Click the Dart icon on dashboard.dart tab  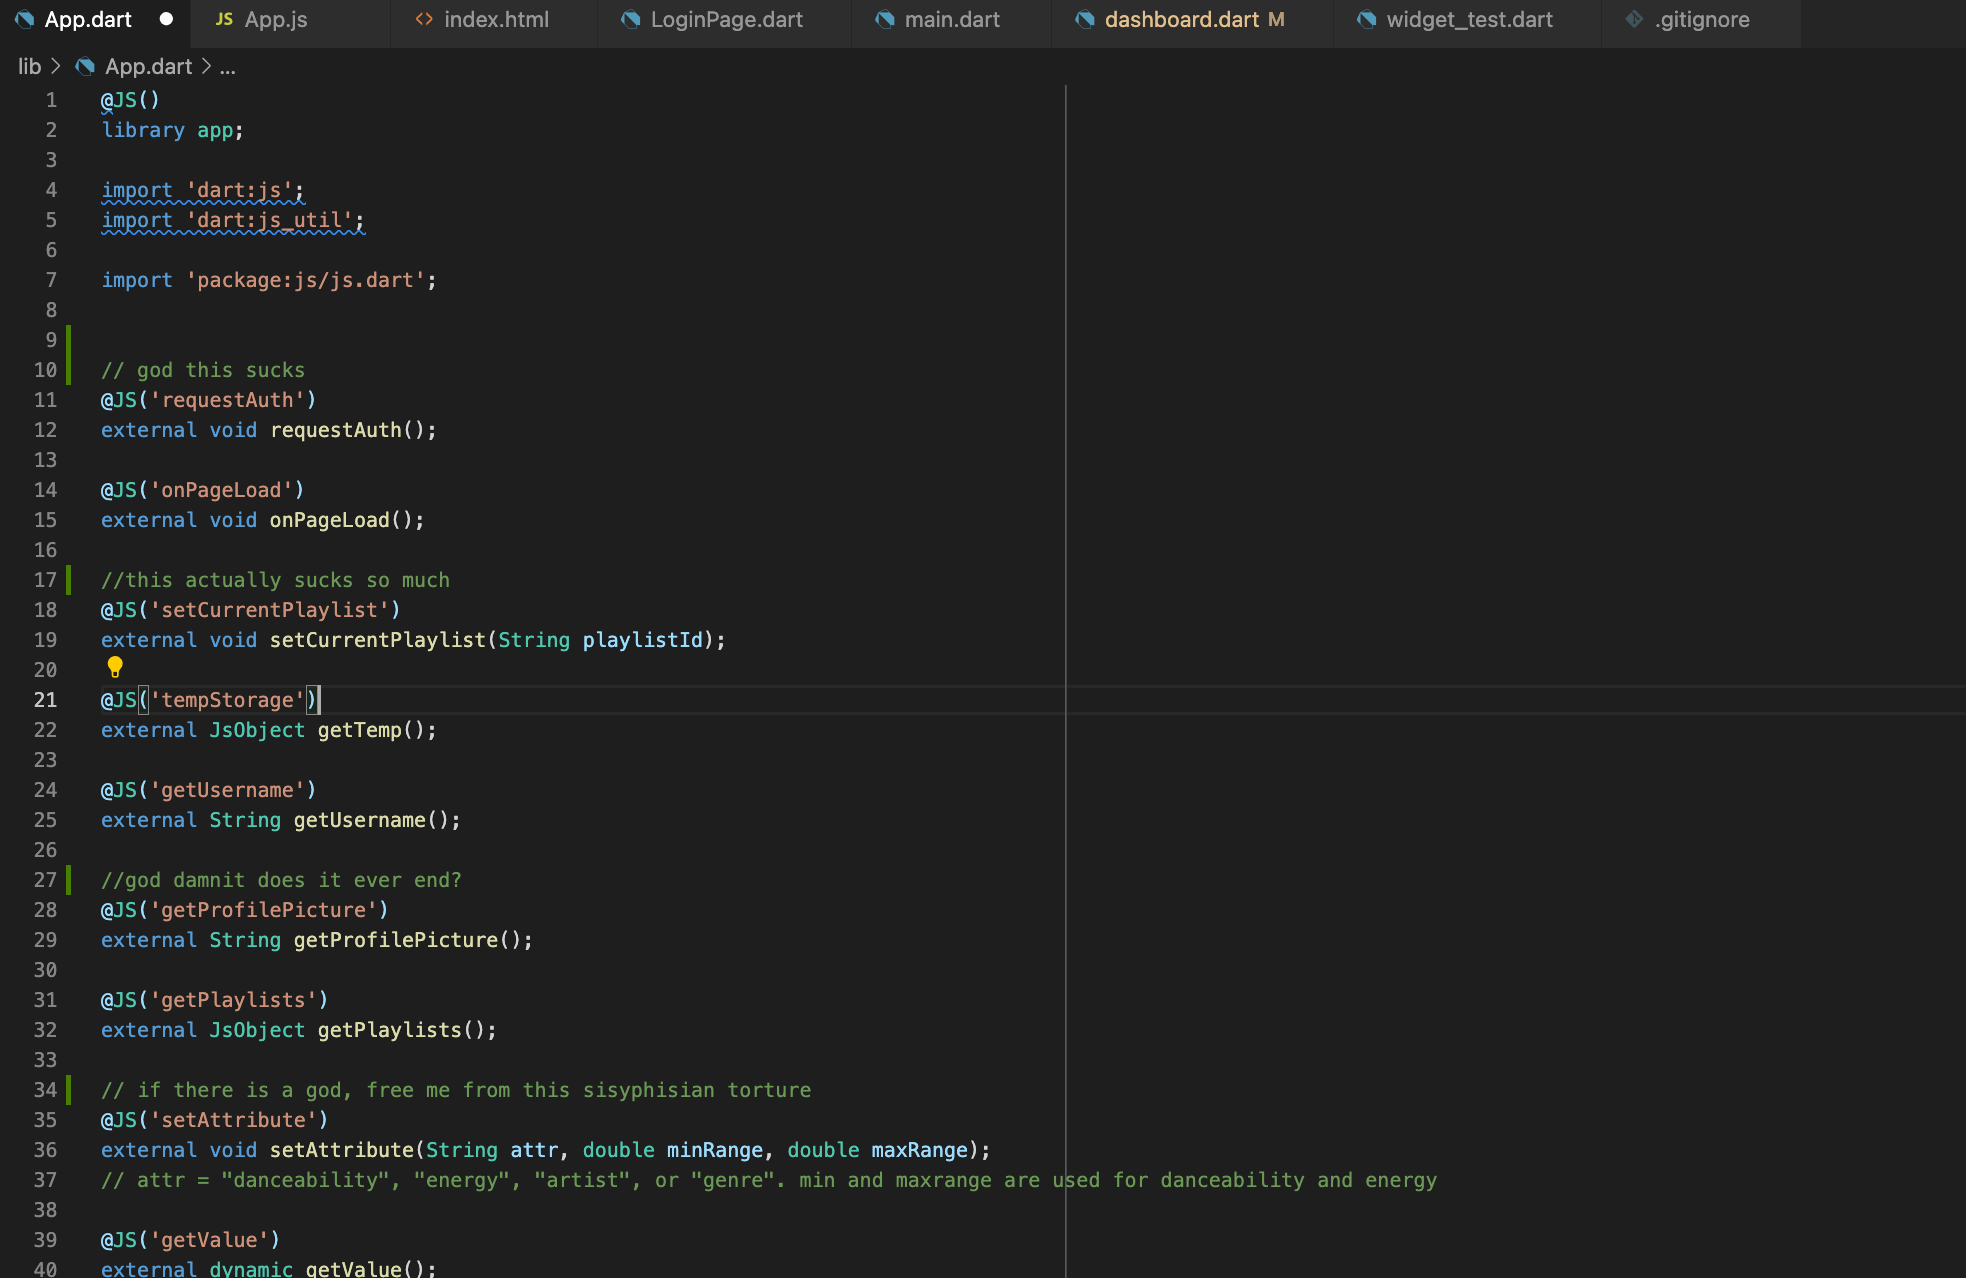pos(1084,19)
